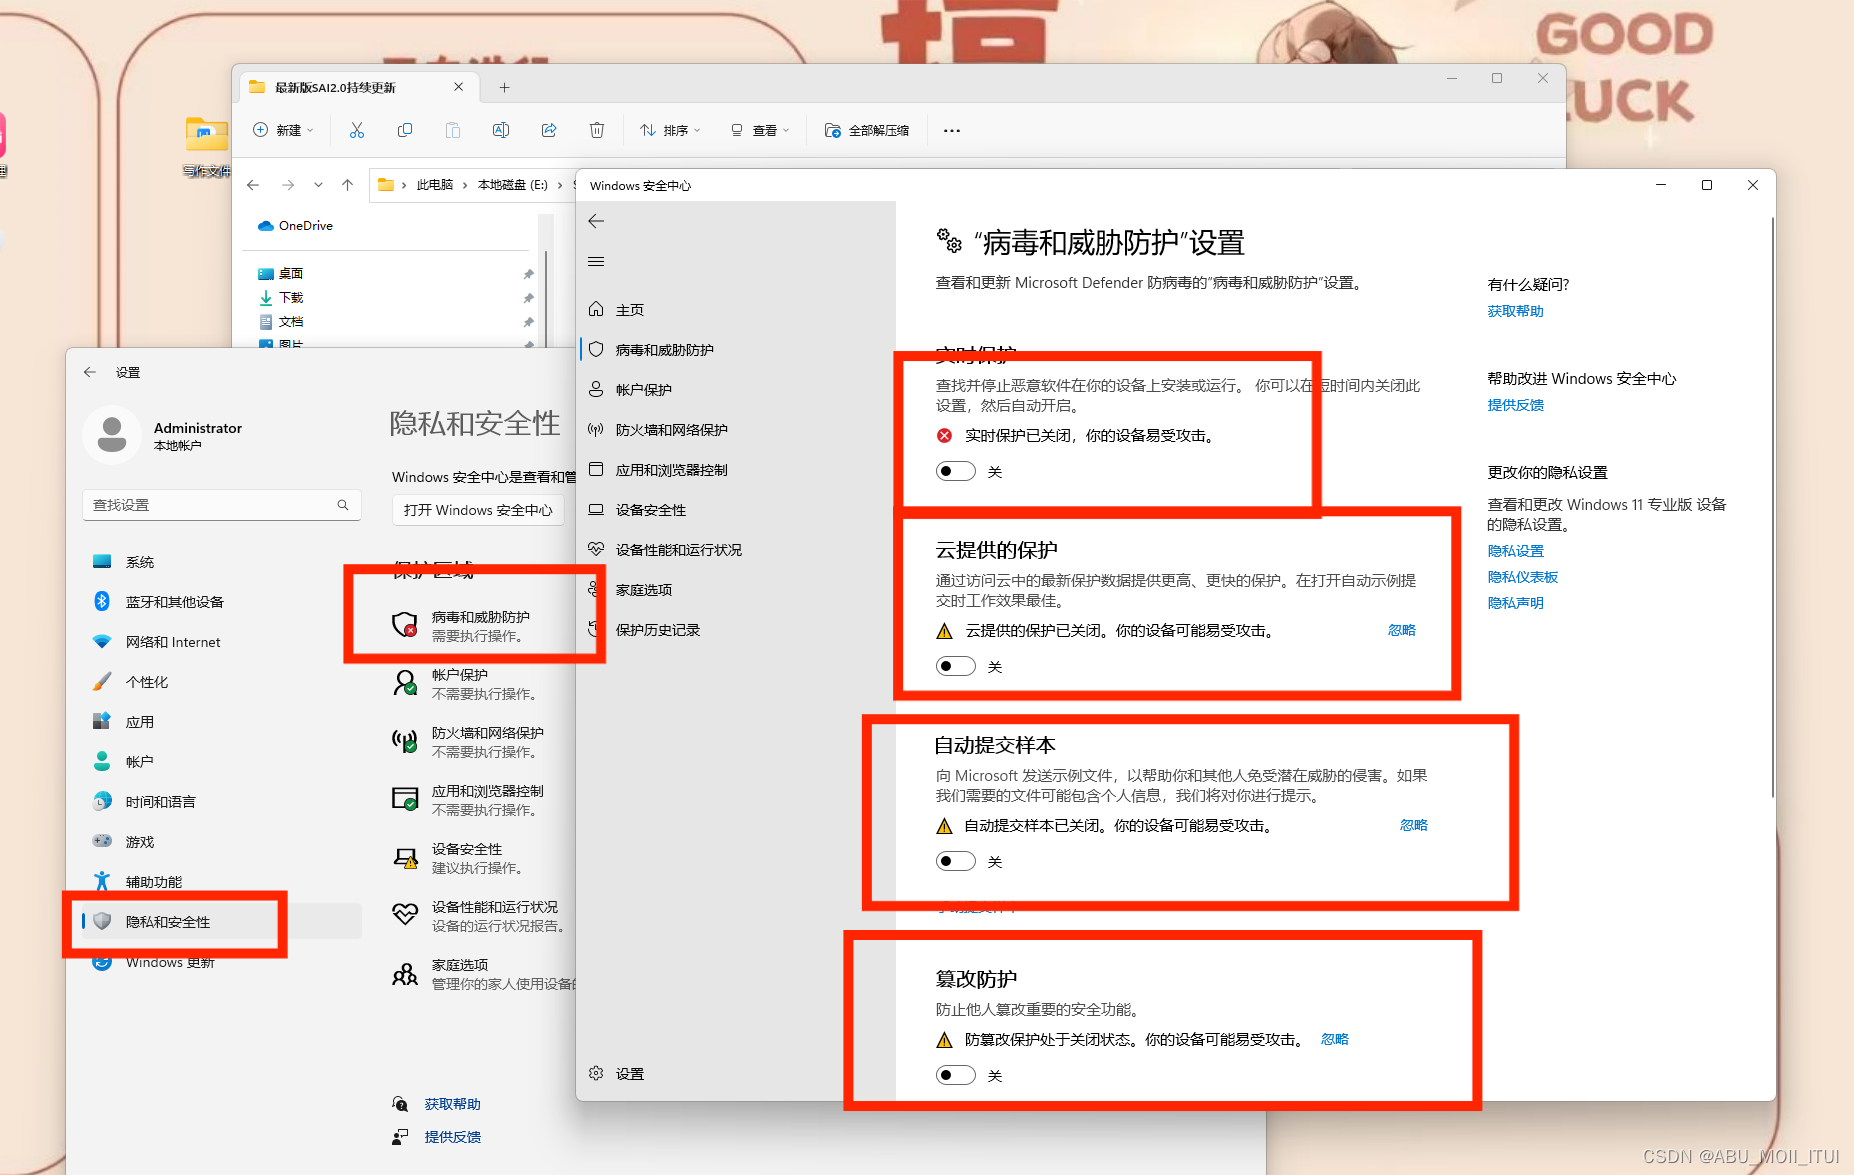Toggle the 篡改防护 switch
Screen dimensions: 1854x1175
tap(956, 1075)
